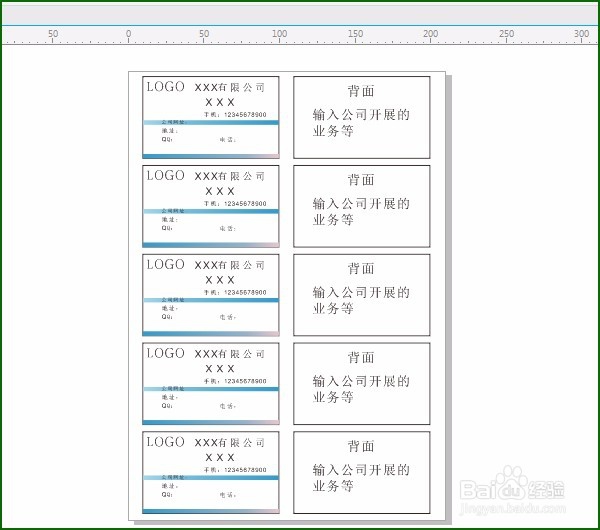The height and width of the screenshot is (530, 600).
Task: Select 'XXX有限公司' text in the topmost card
Action: click(x=230, y=88)
